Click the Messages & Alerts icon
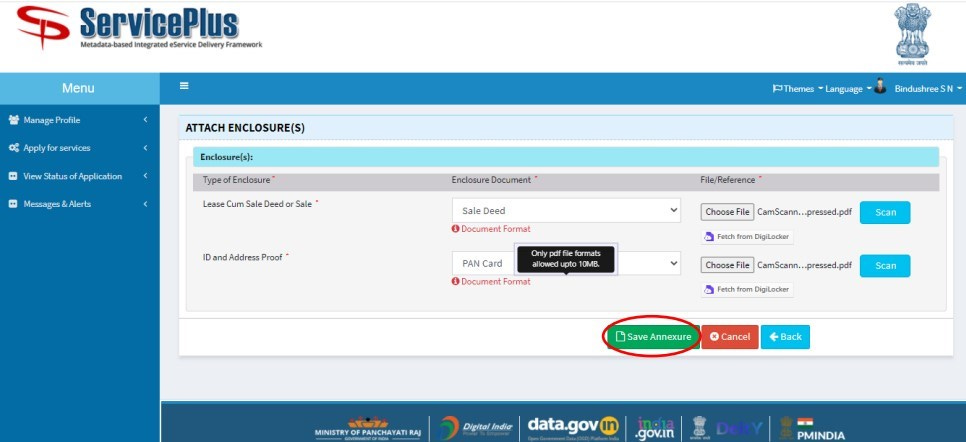The height and width of the screenshot is (442, 966). (13, 204)
